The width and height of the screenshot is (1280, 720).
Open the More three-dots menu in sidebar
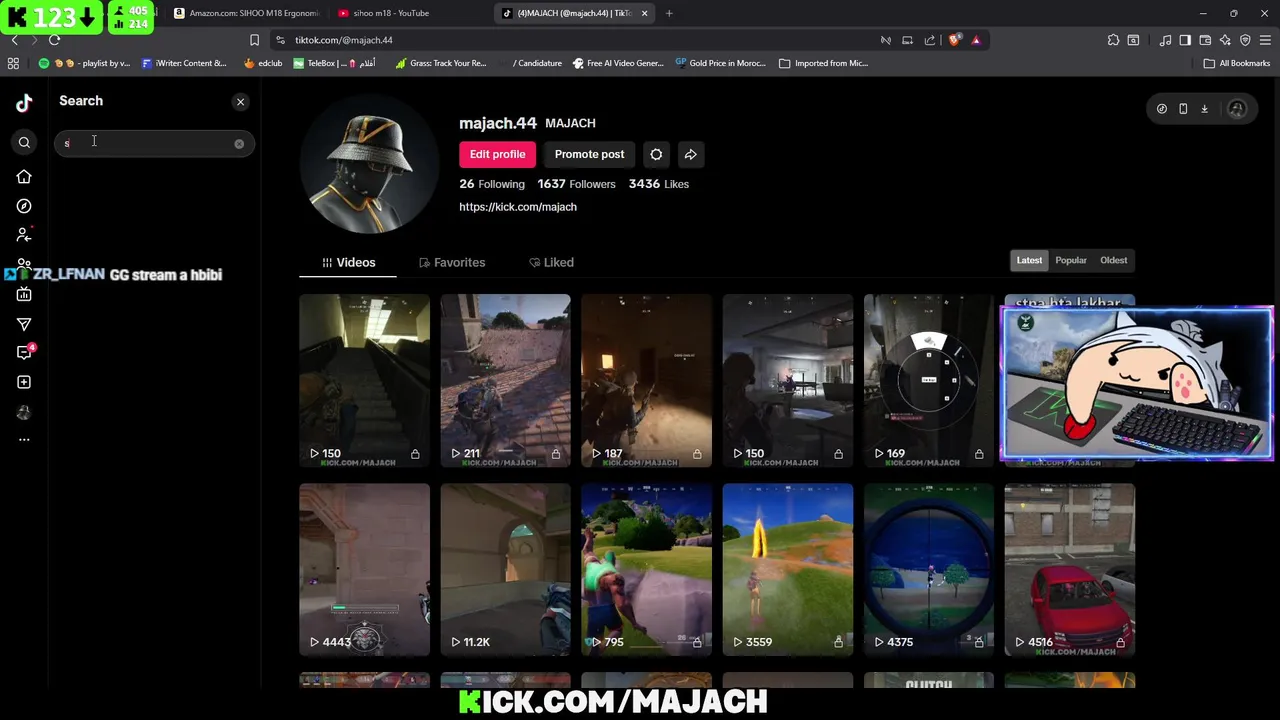[x=24, y=440]
